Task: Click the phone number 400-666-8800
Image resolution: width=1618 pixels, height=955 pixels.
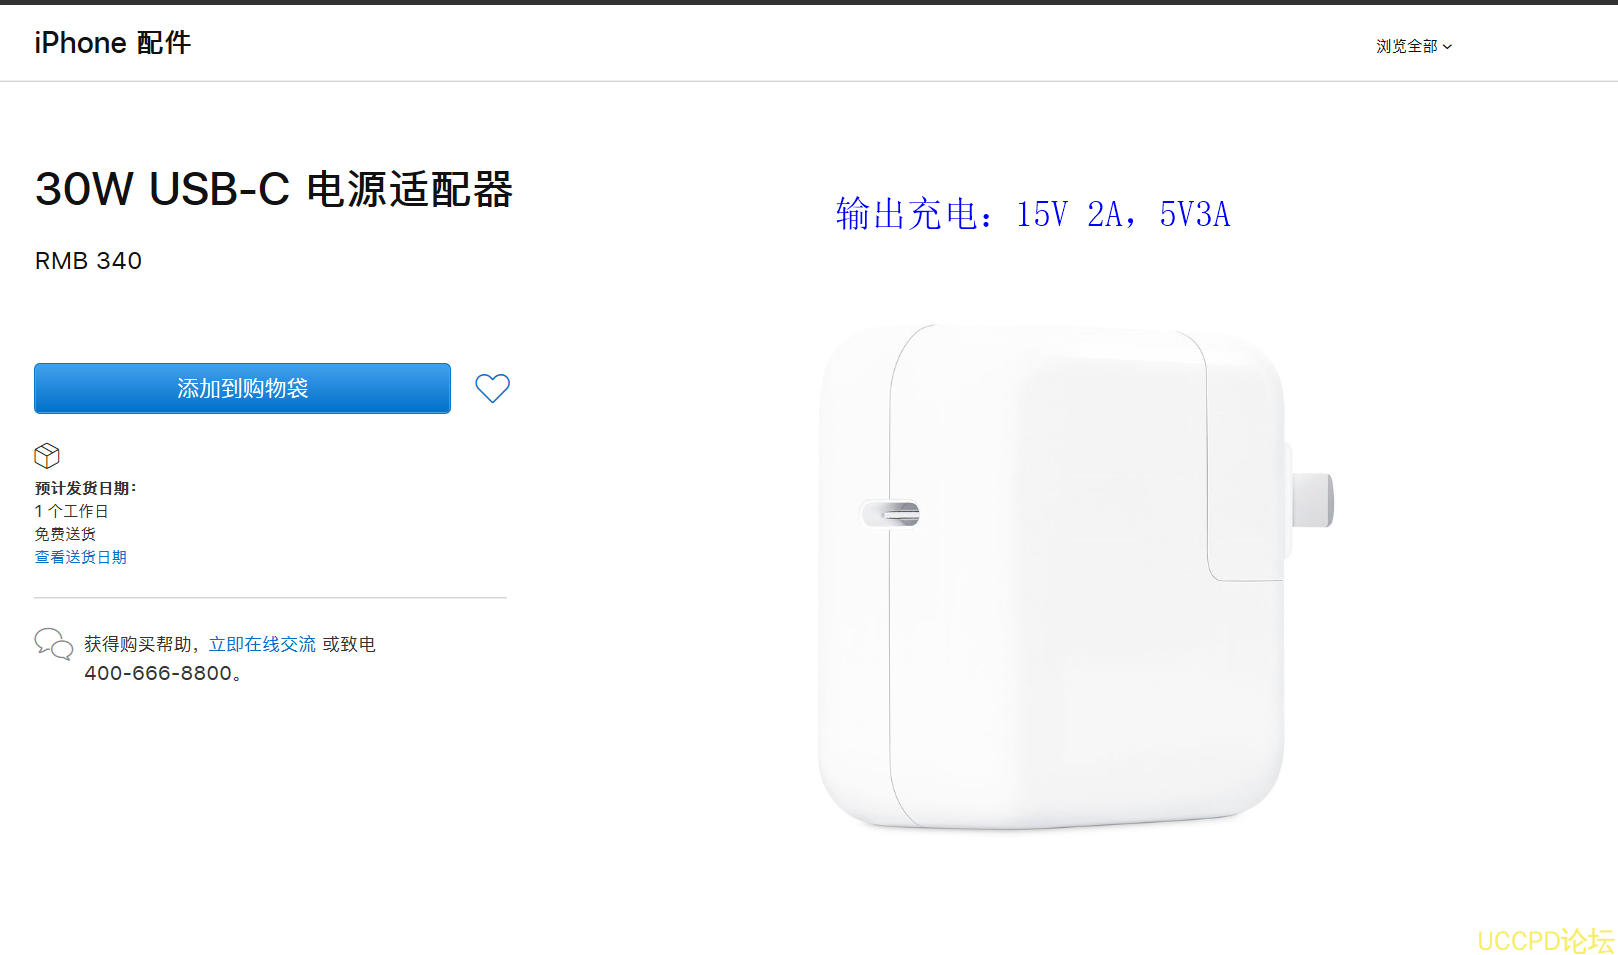Action: [158, 673]
